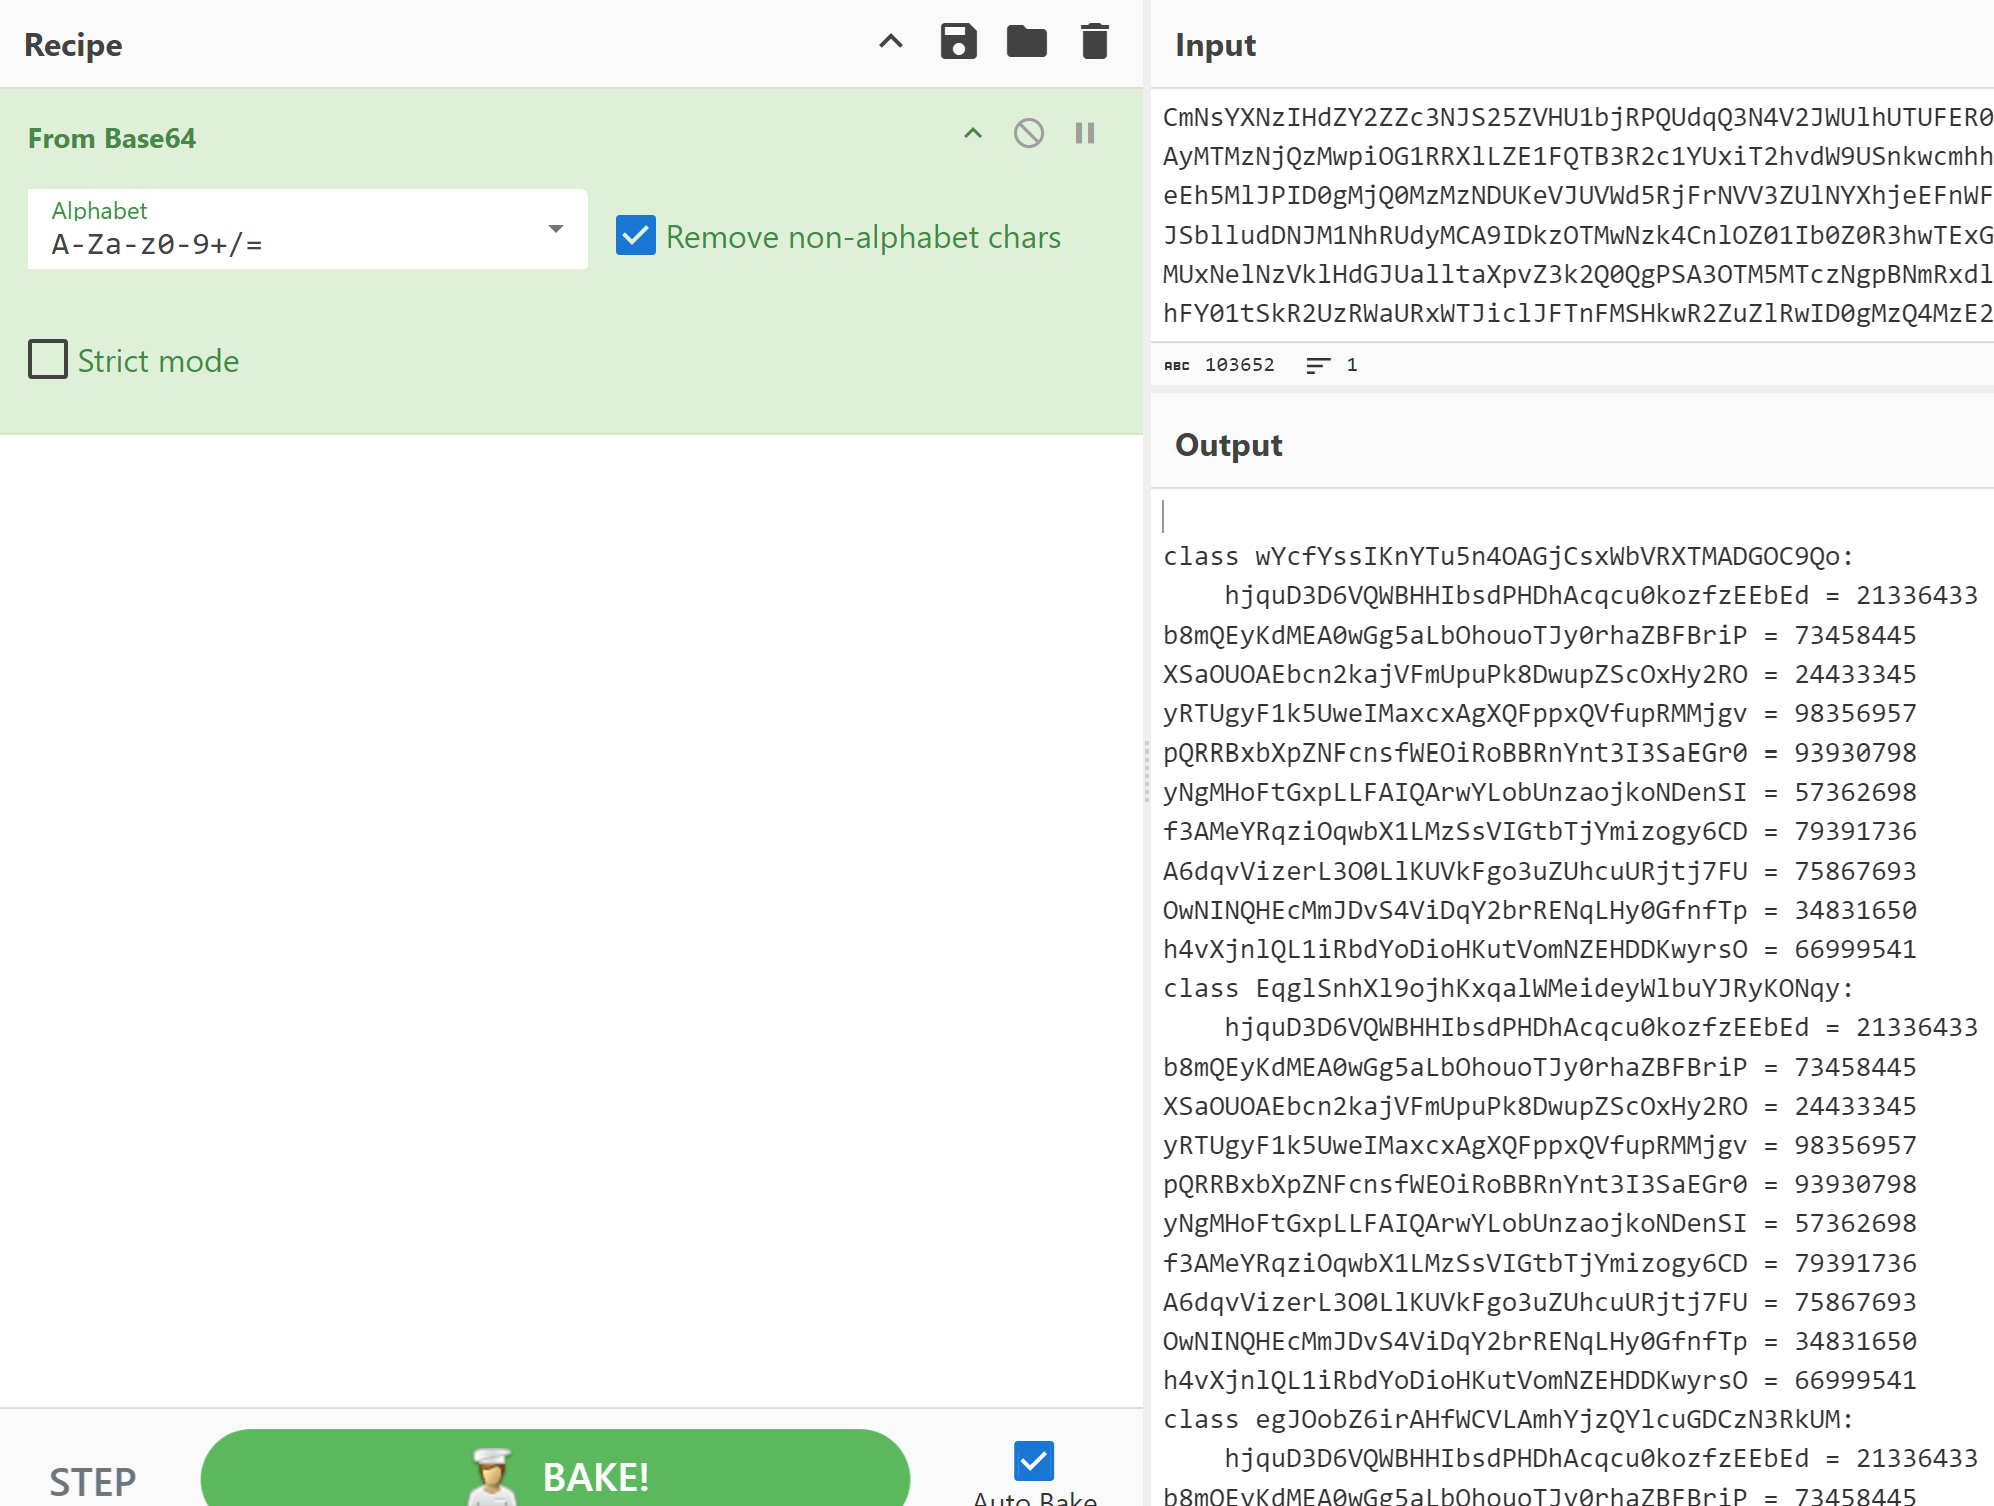Open the load recipe folder icon
Image resolution: width=1994 pixels, height=1506 pixels.
coord(1026,43)
